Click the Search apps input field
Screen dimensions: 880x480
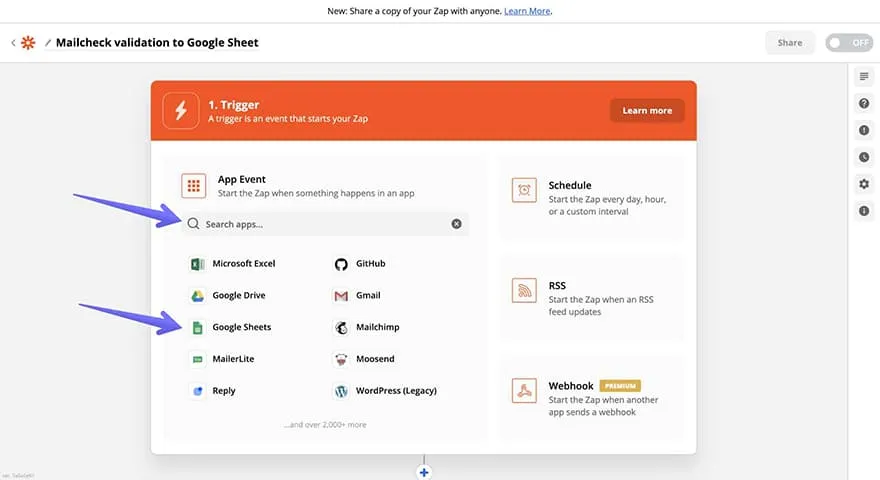tap(320, 224)
